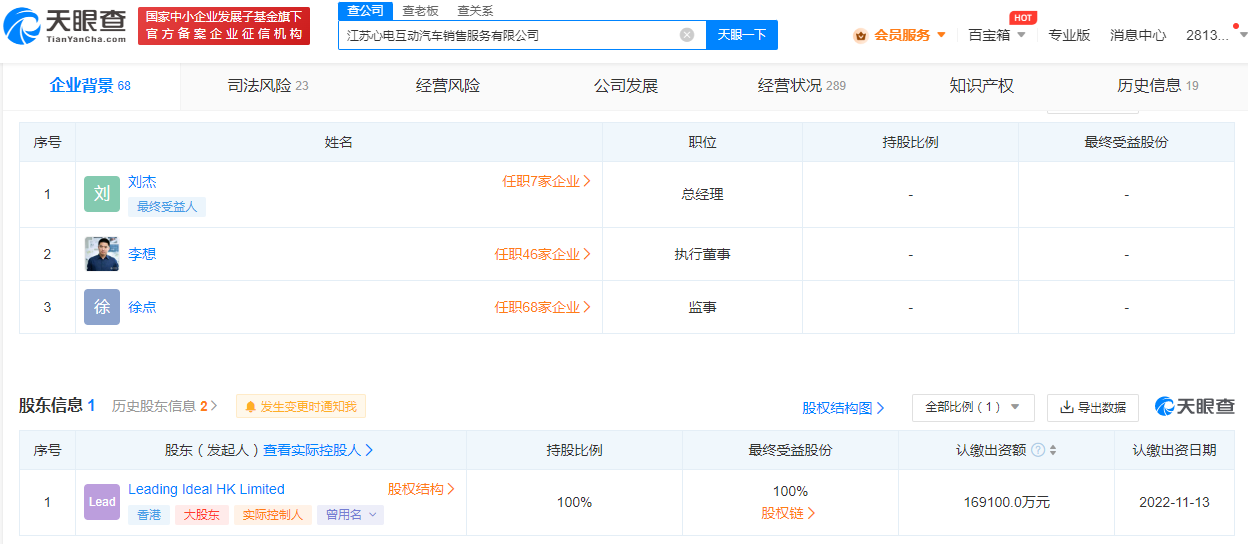Click the 会员服务 crown icon

coord(861,35)
